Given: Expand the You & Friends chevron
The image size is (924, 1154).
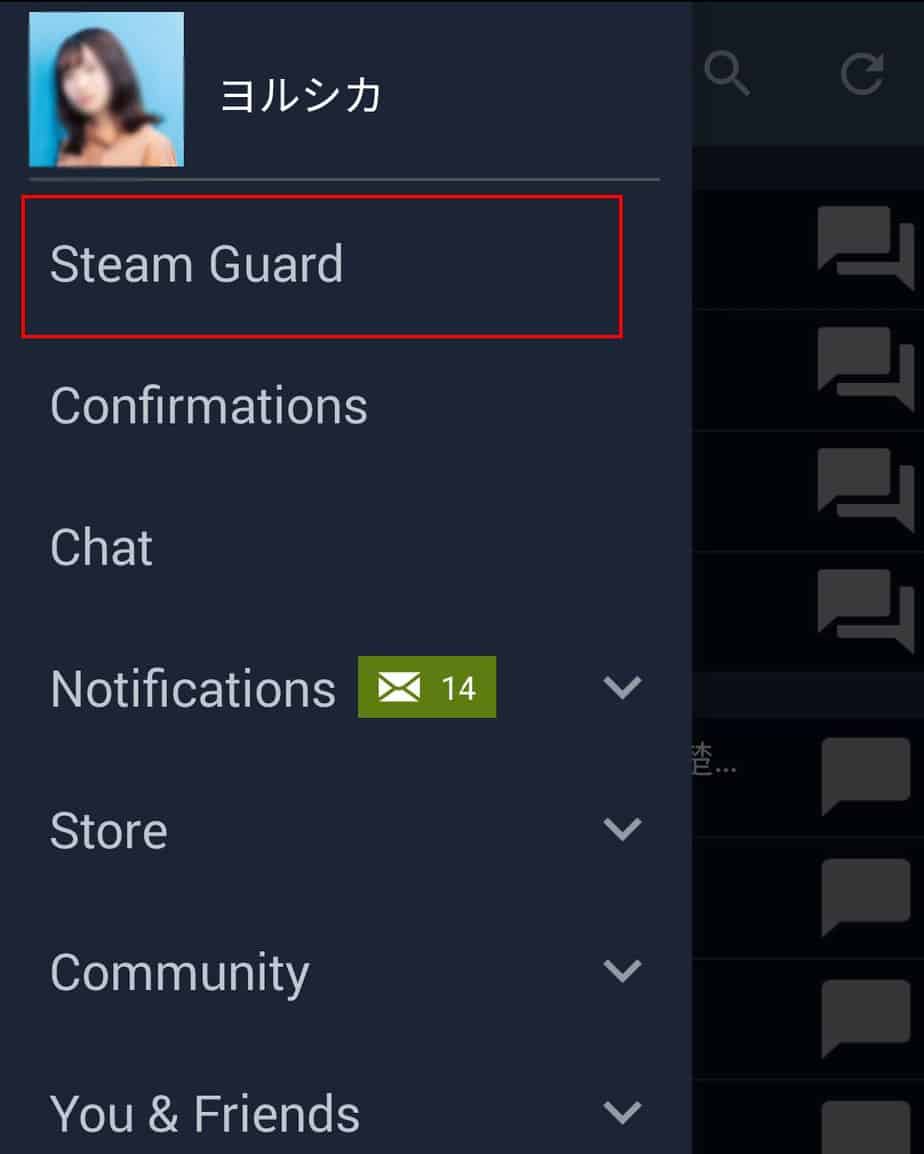Looking at the screenshot, I should [622, 1112].
